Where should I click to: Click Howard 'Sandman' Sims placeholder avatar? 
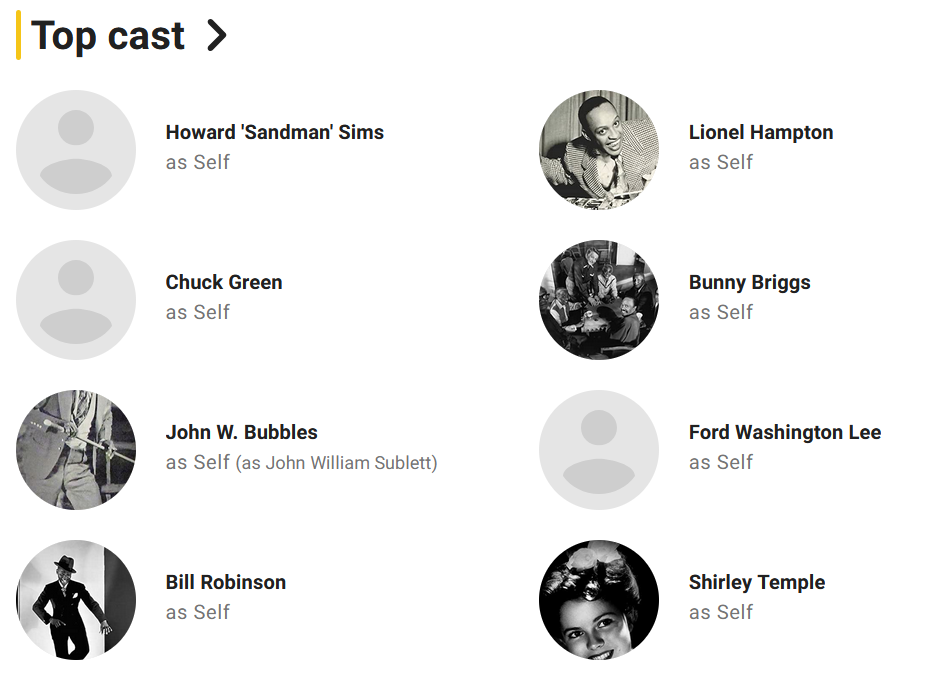tap(76, 150)
